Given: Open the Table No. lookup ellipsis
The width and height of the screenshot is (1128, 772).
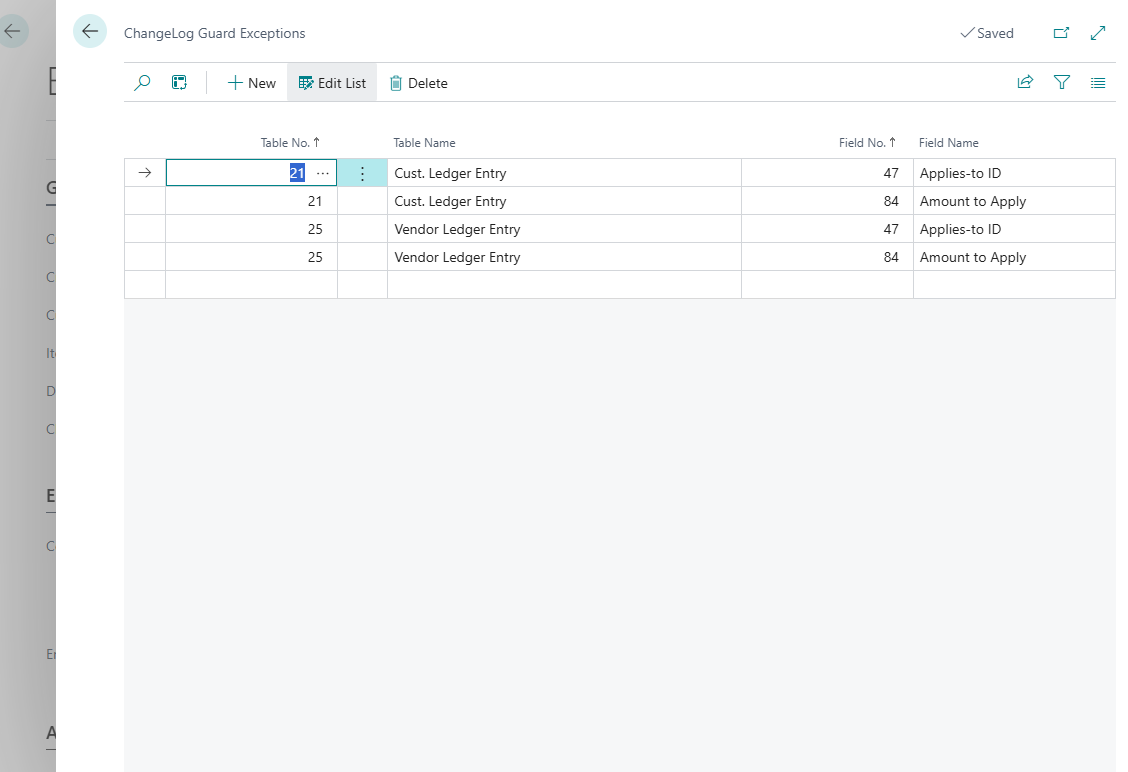Looking at the screenshot, I should [x=323, y=173].
